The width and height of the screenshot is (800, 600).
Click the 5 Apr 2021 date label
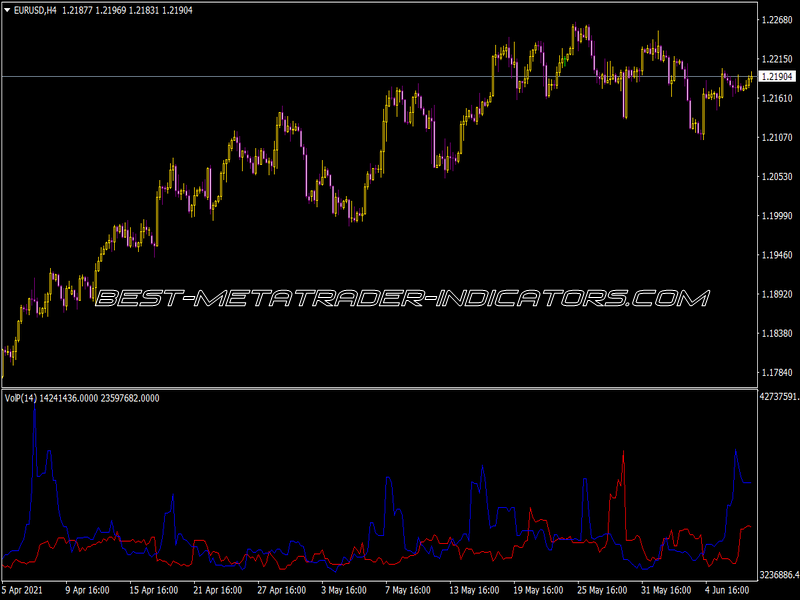click(22, 590)
